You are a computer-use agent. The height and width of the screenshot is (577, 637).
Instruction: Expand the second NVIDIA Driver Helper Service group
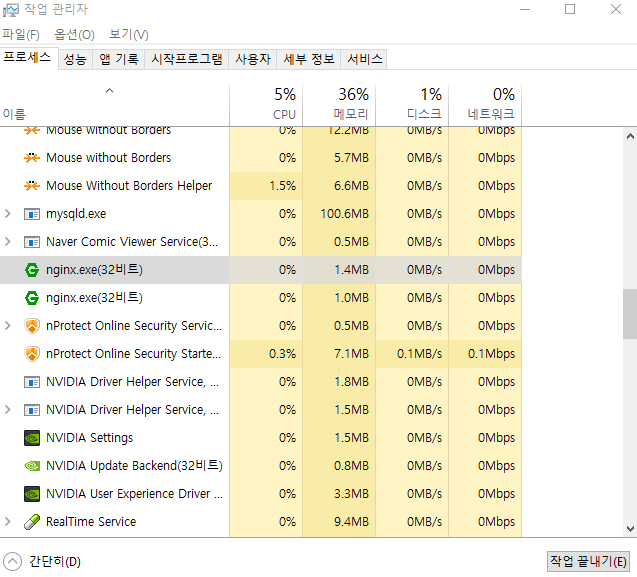(7, 410)
